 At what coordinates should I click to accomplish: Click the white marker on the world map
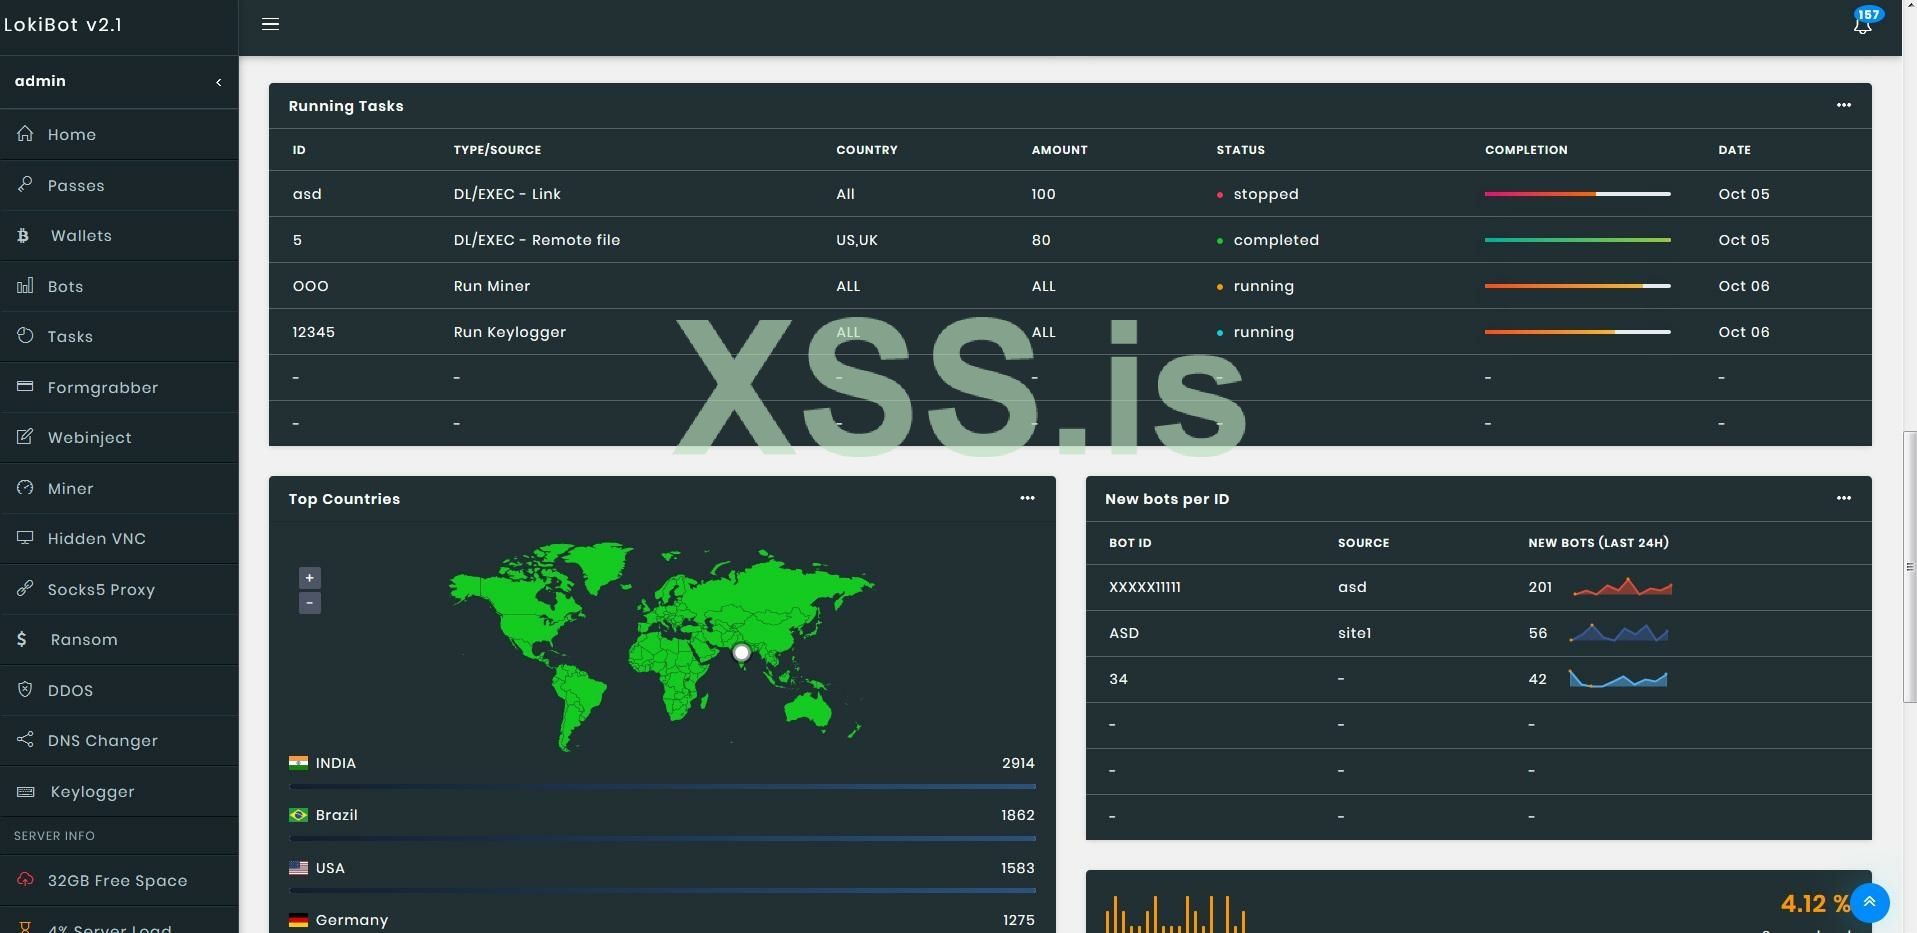pos(741,653)
